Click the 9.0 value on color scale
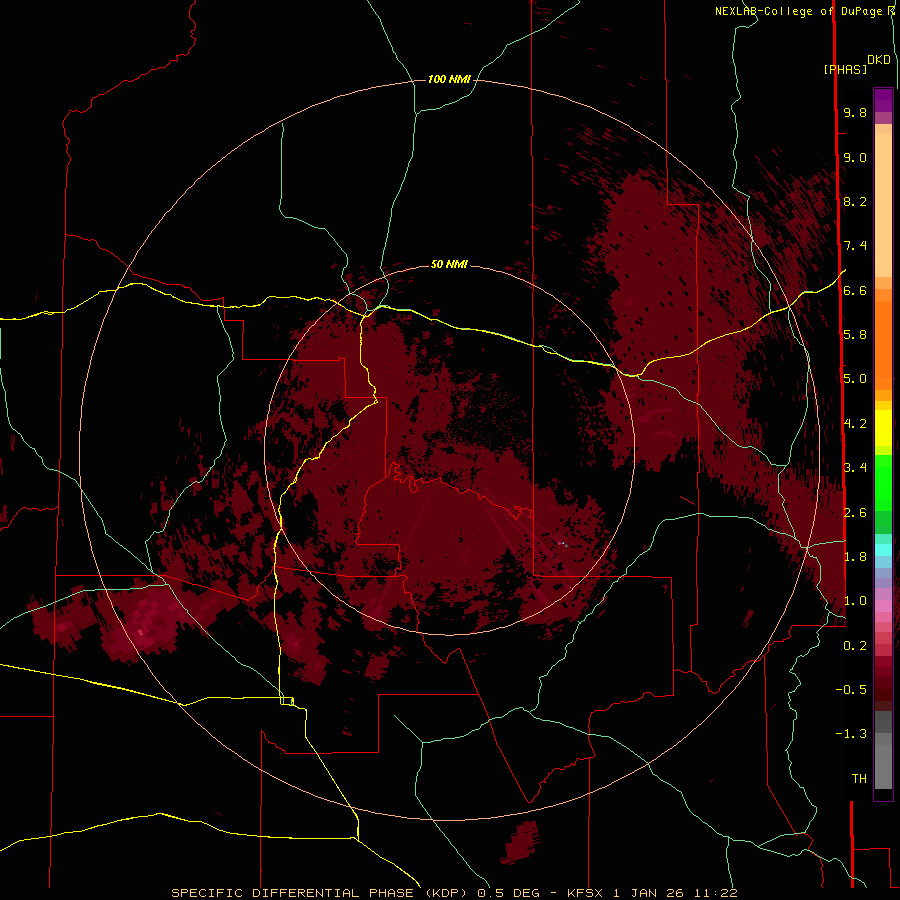The width and height of the screenshot is (900, 900). pyautogui.click(x=855, y=157)
